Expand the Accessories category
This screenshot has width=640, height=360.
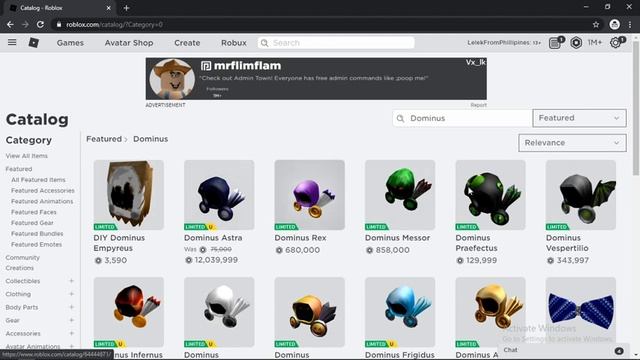coord(71,333)
